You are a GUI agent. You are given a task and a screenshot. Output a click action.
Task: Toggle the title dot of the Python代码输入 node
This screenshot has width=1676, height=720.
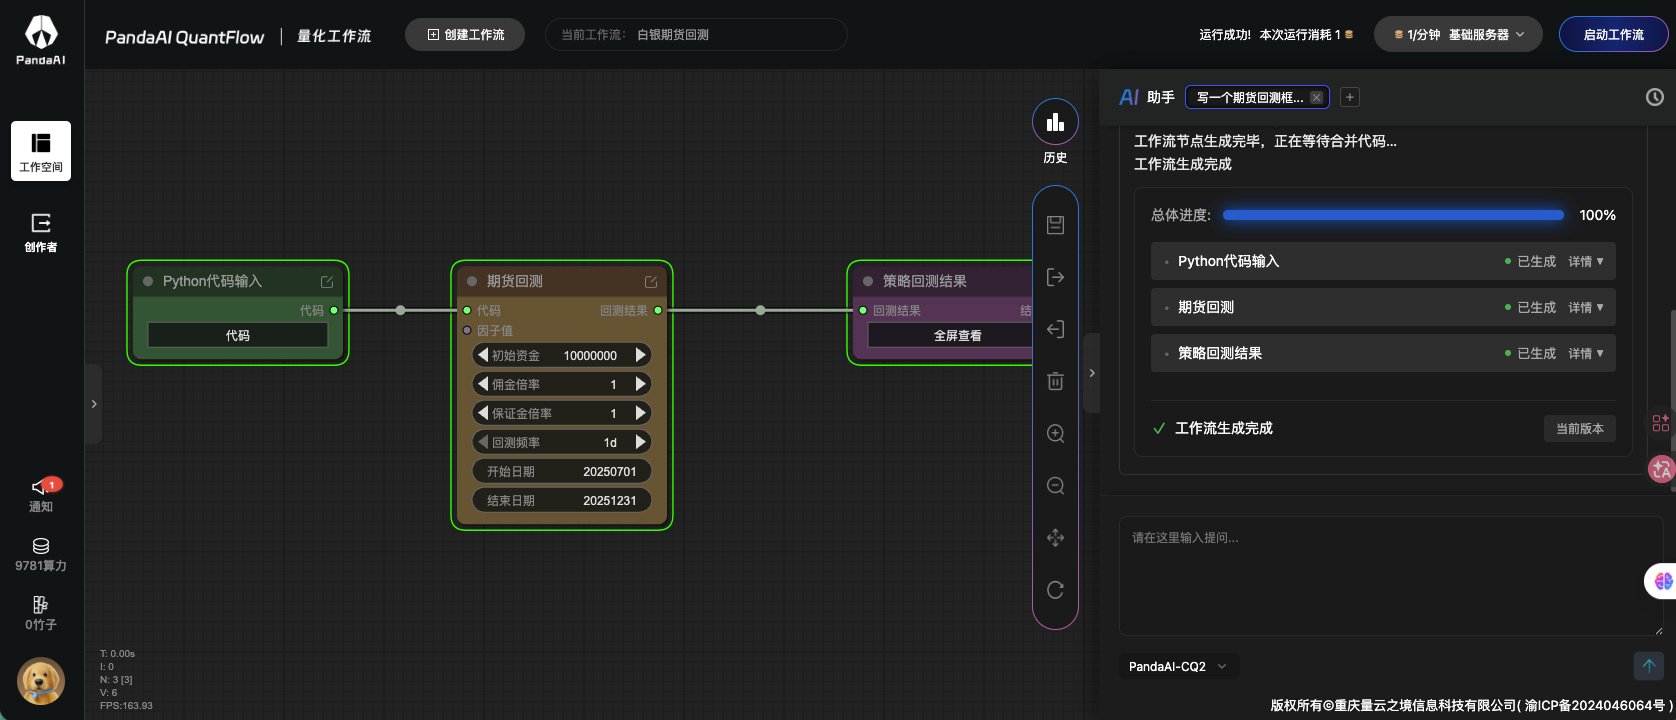[148, 282]
